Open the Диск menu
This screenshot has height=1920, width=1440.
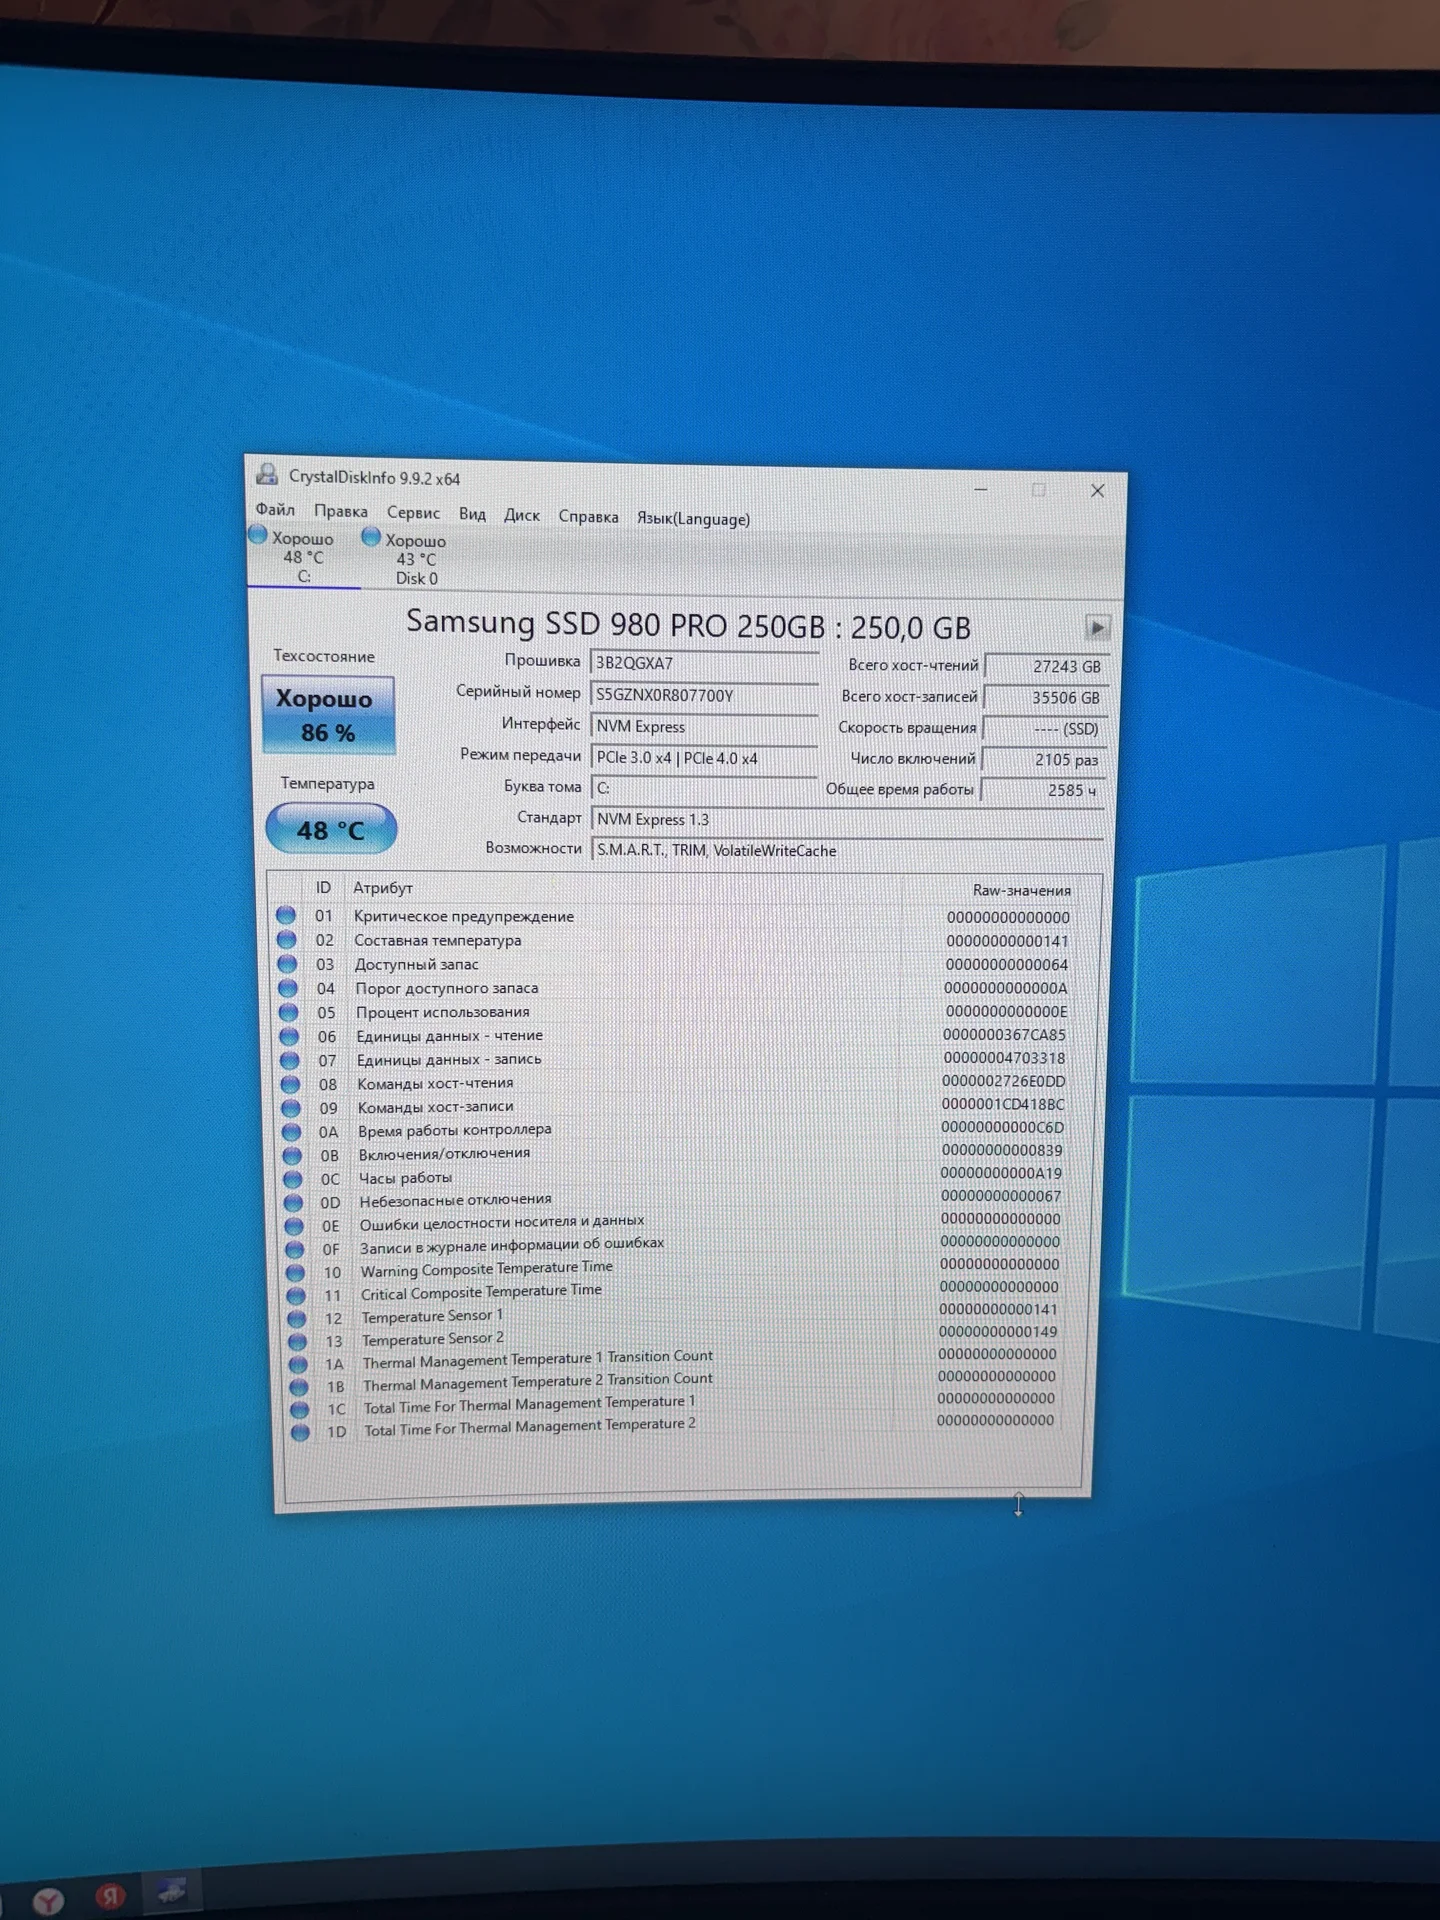(x=521, y=515)
